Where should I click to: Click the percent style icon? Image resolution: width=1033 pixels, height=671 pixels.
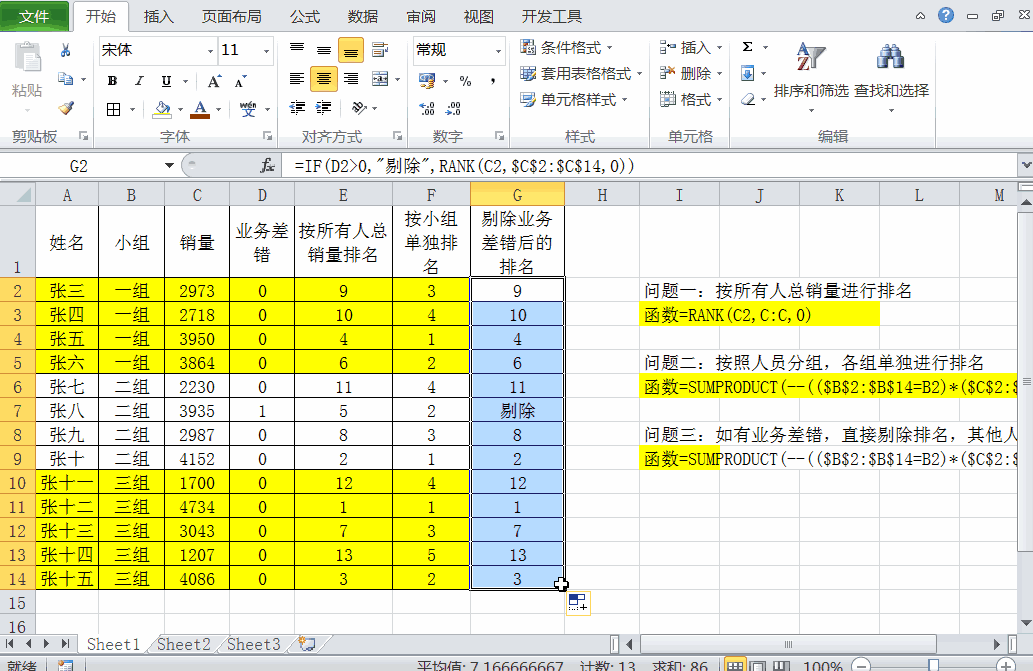pos(466,81)
